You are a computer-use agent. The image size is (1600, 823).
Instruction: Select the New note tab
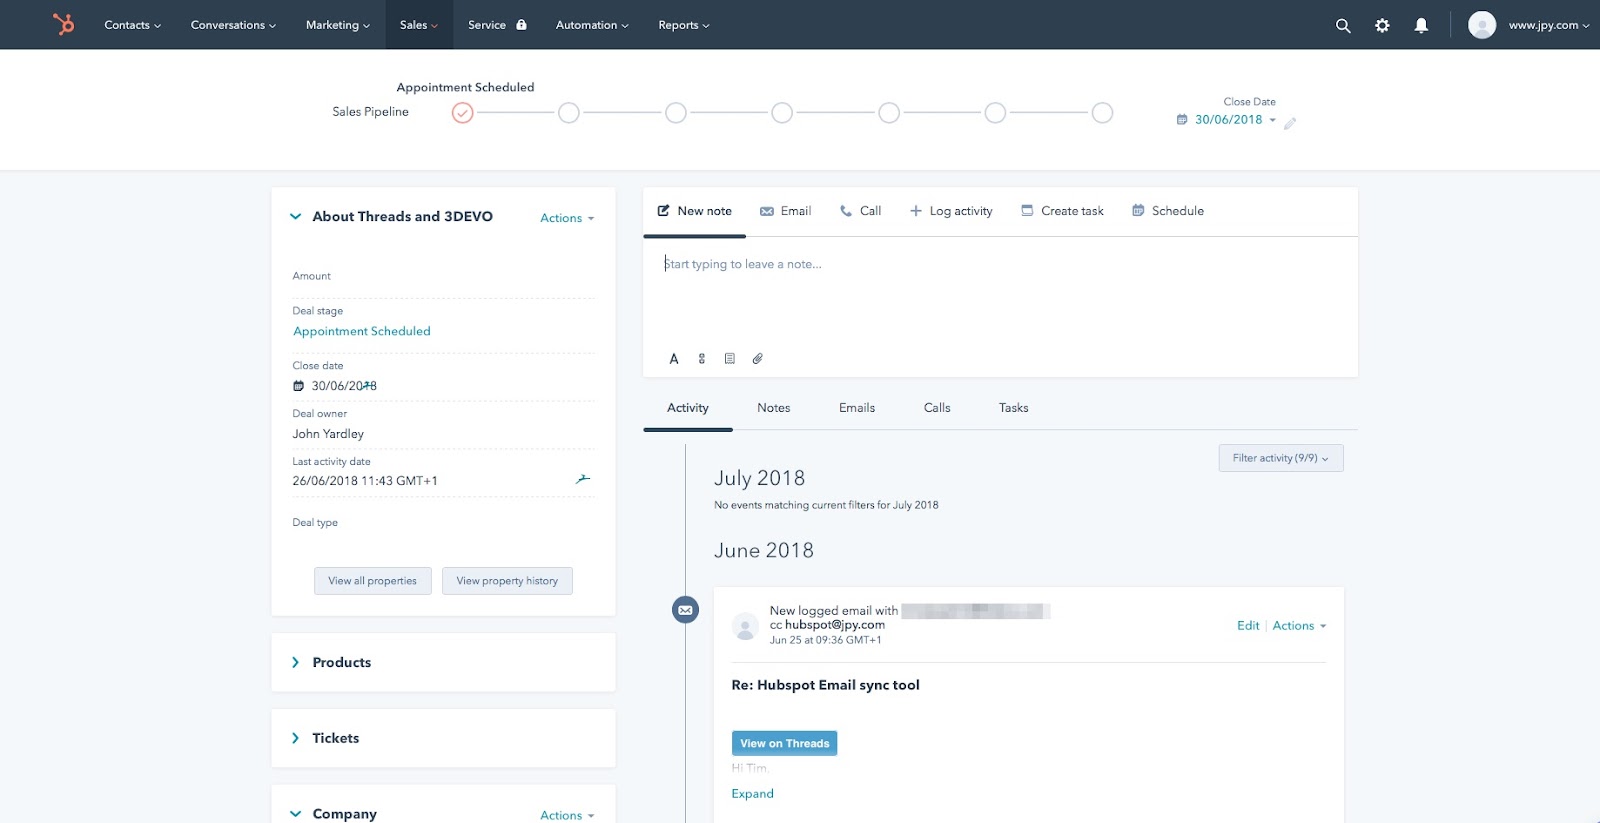point(694,211)
